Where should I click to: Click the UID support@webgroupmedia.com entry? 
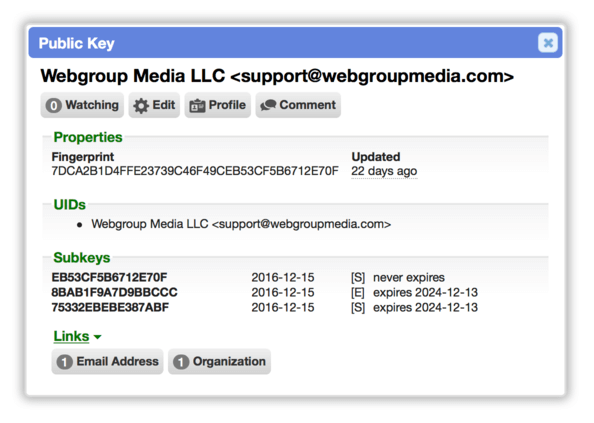coord(241,224)
